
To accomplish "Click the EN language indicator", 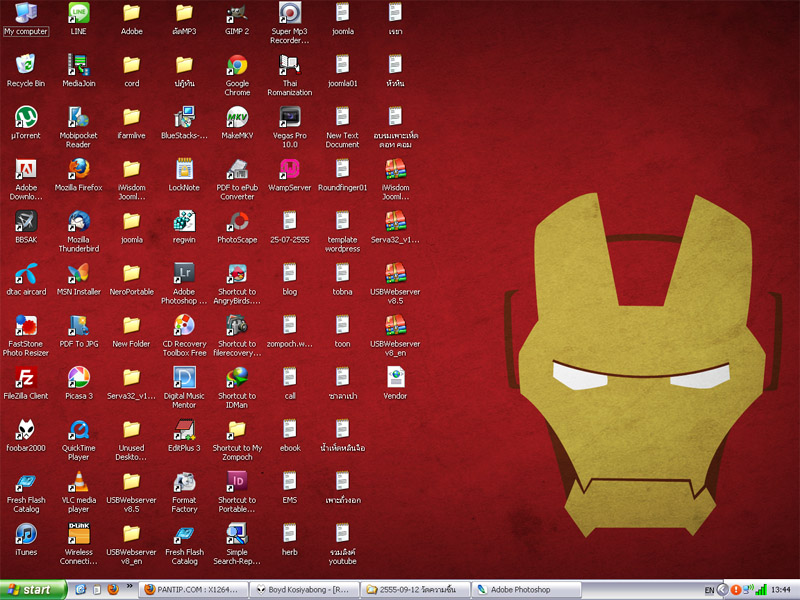I will (709, 590).
